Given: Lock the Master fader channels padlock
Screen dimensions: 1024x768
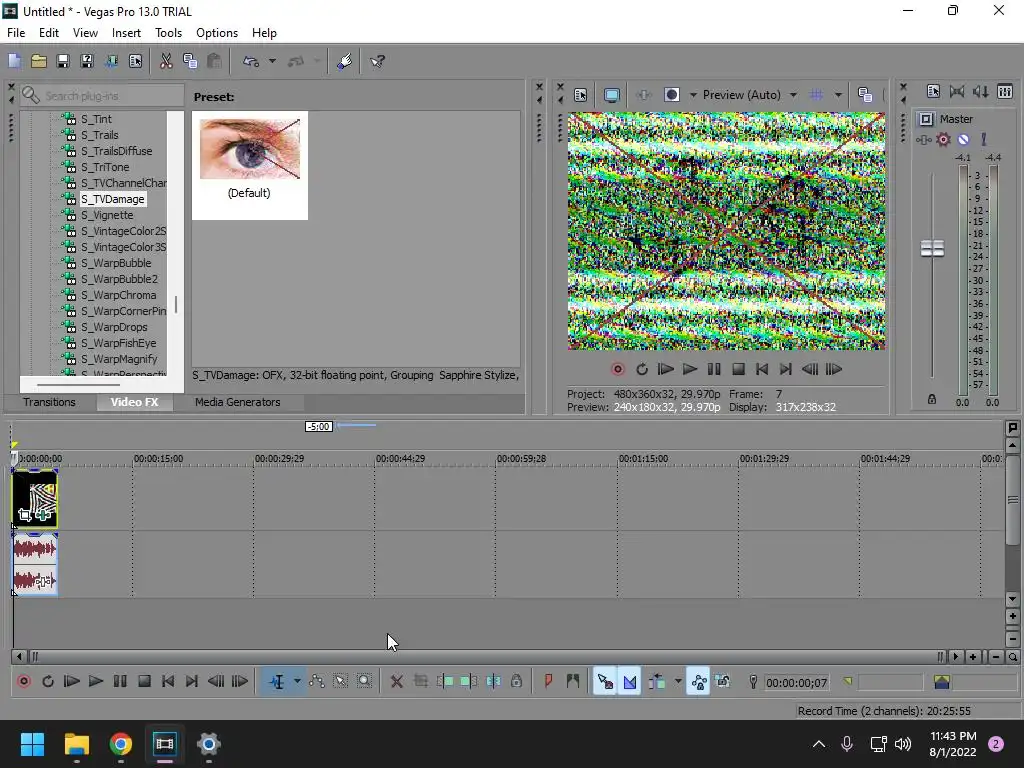Looking at the screenshot, I should pos(932,399).
